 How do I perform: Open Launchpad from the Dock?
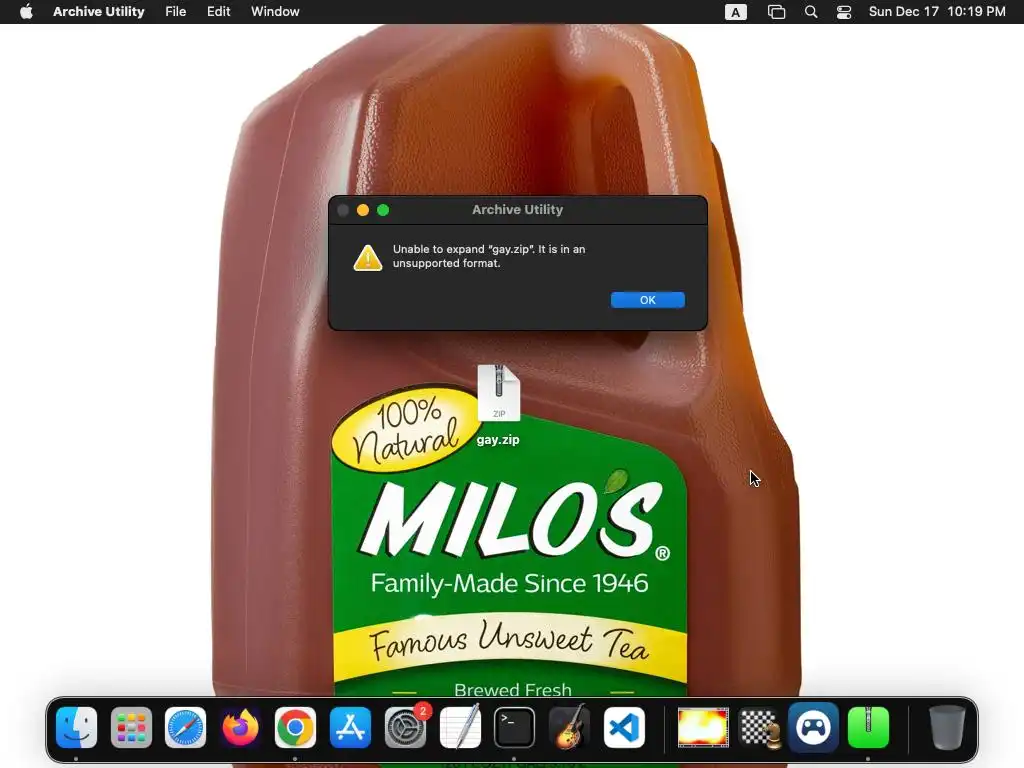(x=131, y=728)
